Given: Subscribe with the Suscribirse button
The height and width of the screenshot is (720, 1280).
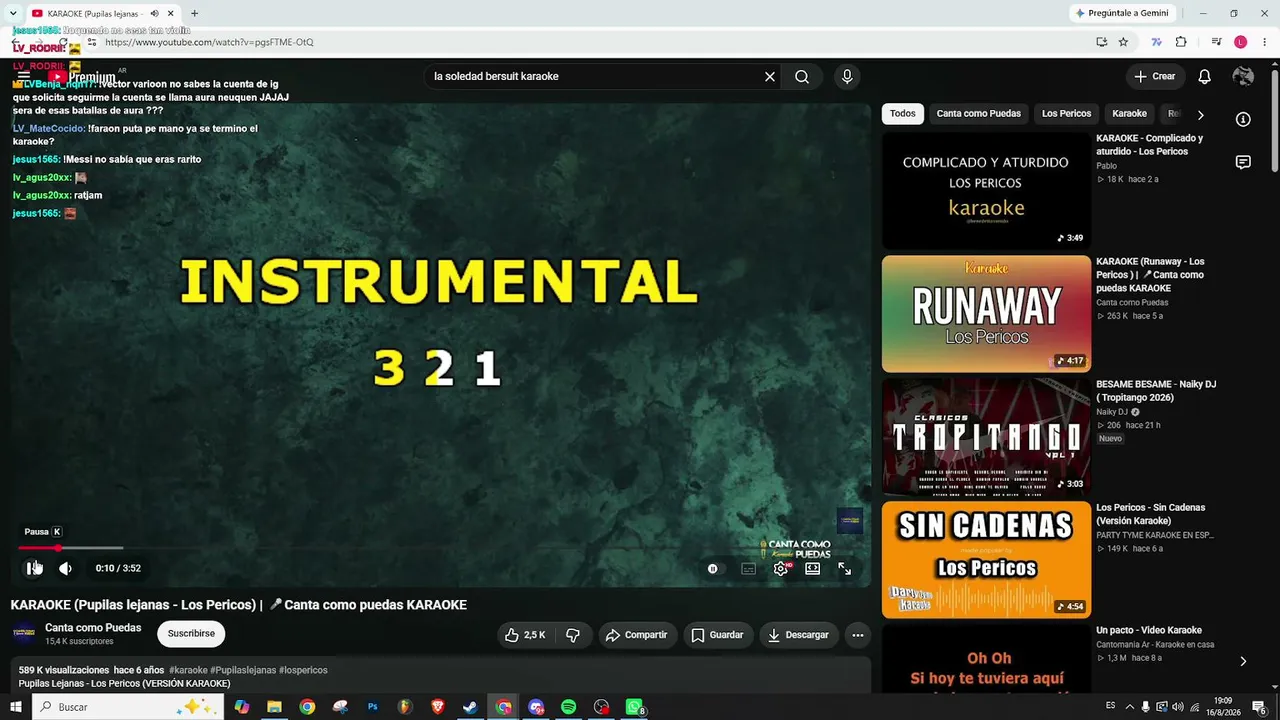Looking at the screenshot, I should tap(191, 634).
